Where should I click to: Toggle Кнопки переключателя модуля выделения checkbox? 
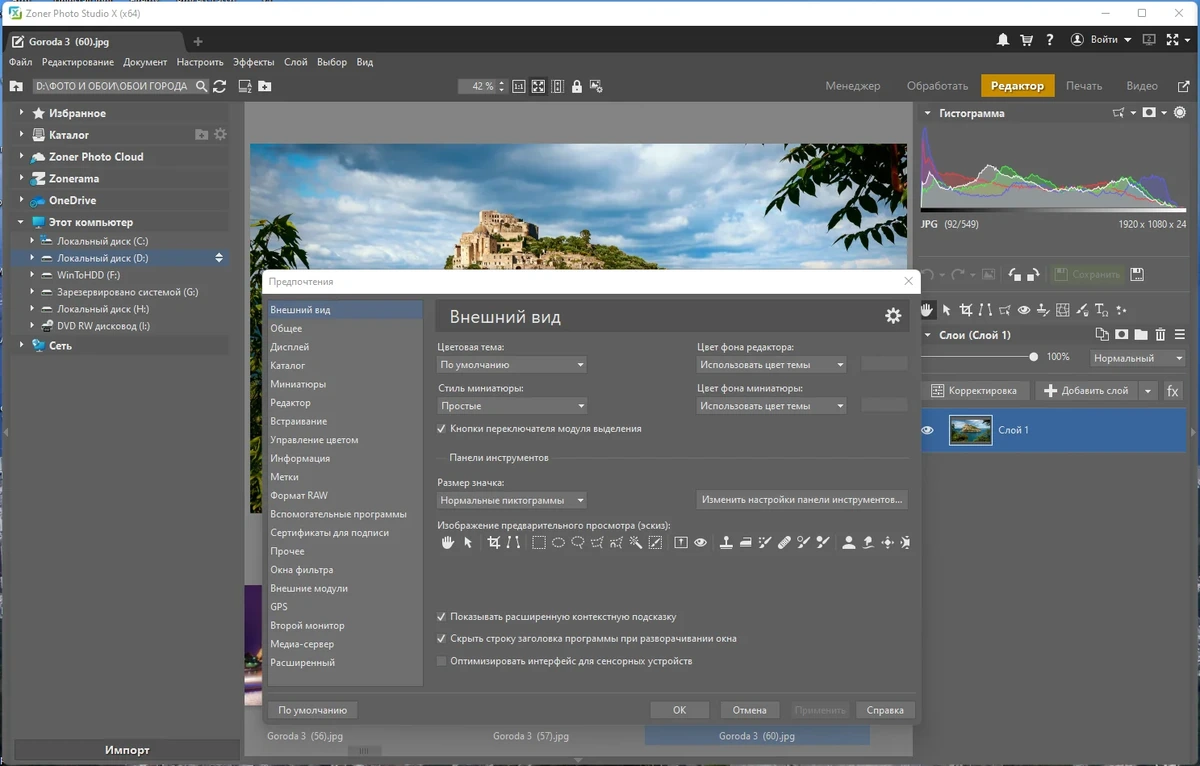[x=442, y=428]
